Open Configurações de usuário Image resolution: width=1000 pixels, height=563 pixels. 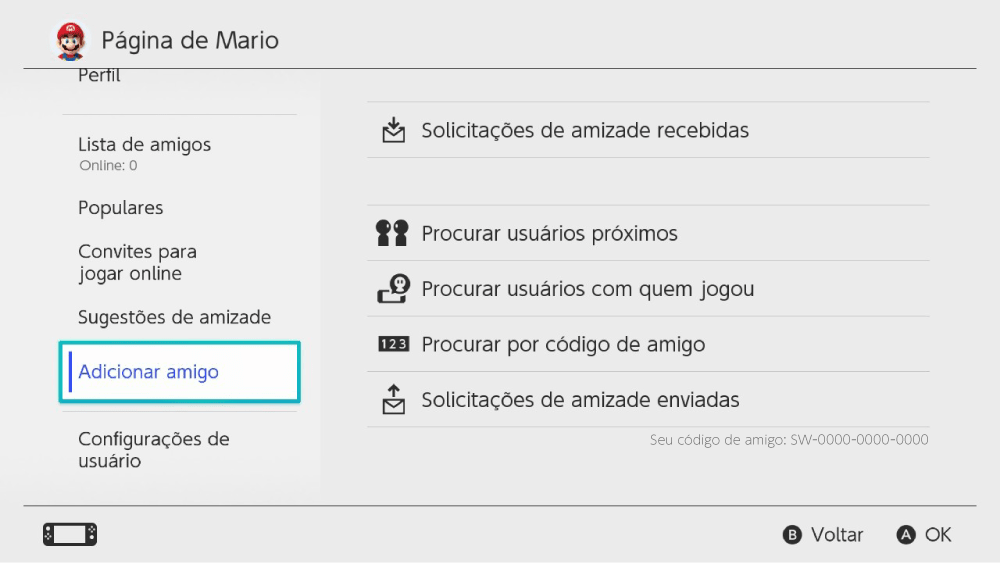[154, 450]
